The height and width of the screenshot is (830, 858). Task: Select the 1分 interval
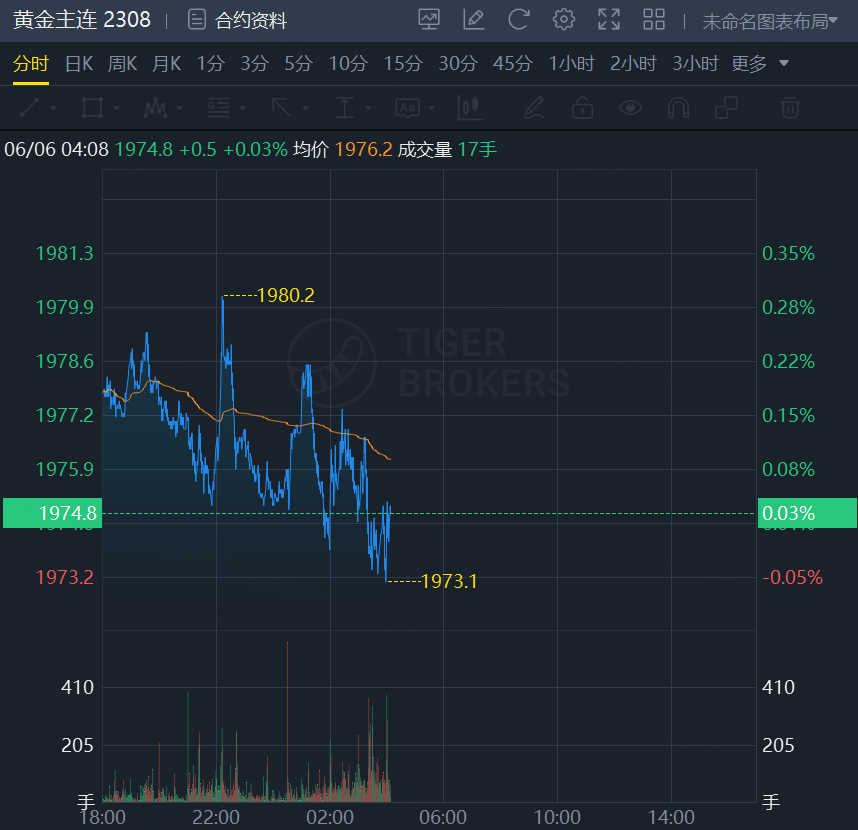pyautogui.click(x=211, y=63)
